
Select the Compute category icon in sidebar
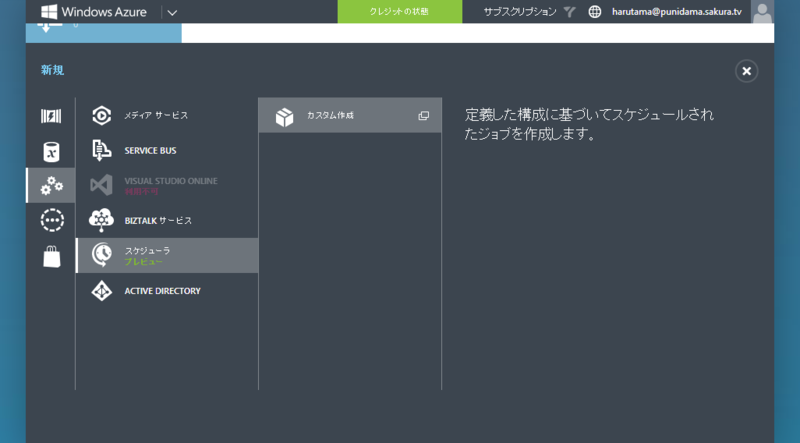point(51,116)
